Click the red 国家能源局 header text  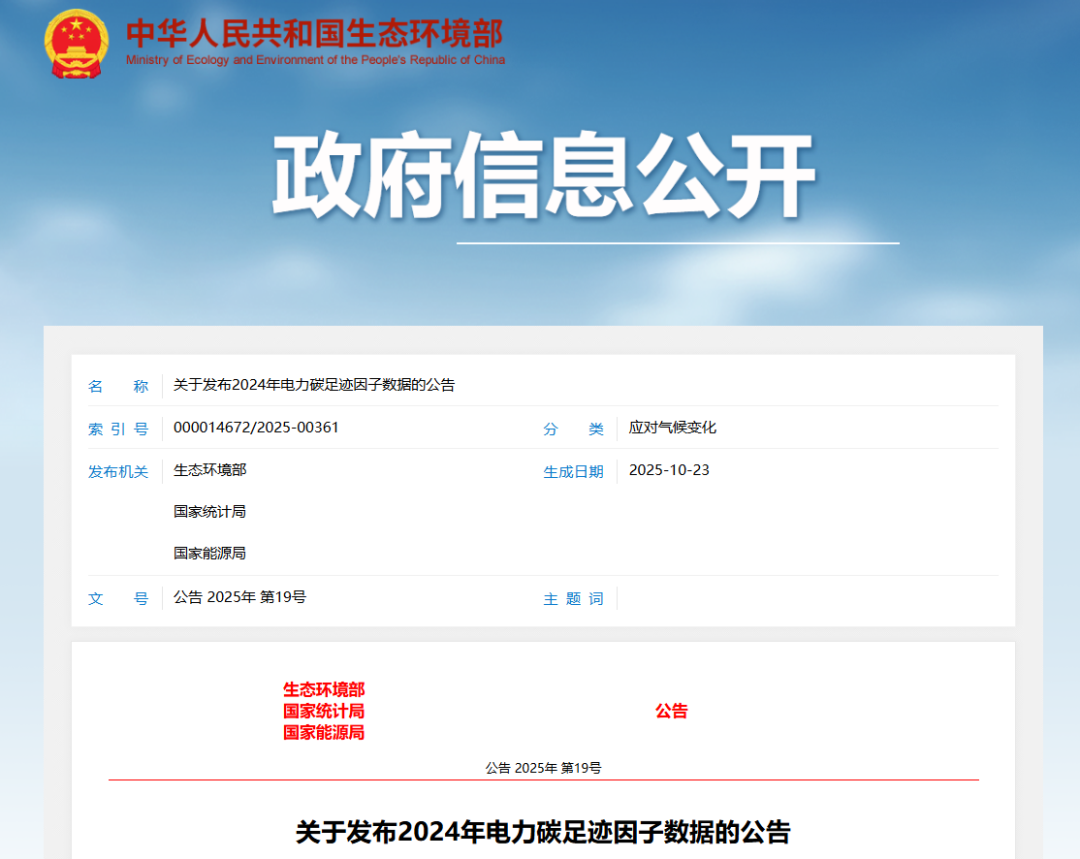point(324,733)
